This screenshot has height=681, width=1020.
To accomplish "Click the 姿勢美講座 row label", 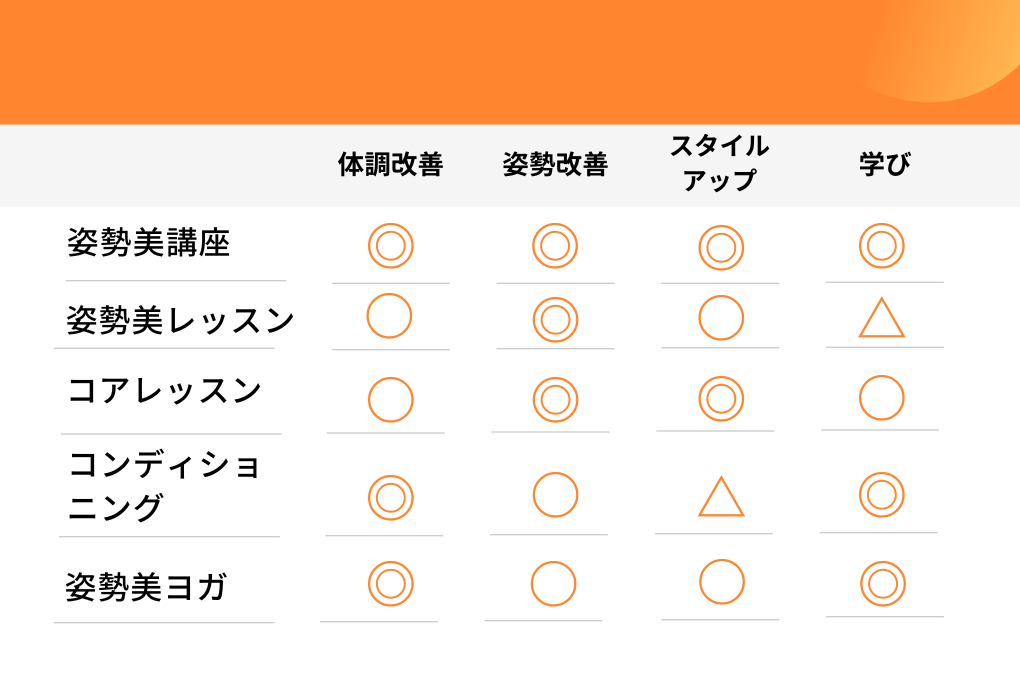I will pyautogui.click(x=148, y=243).
